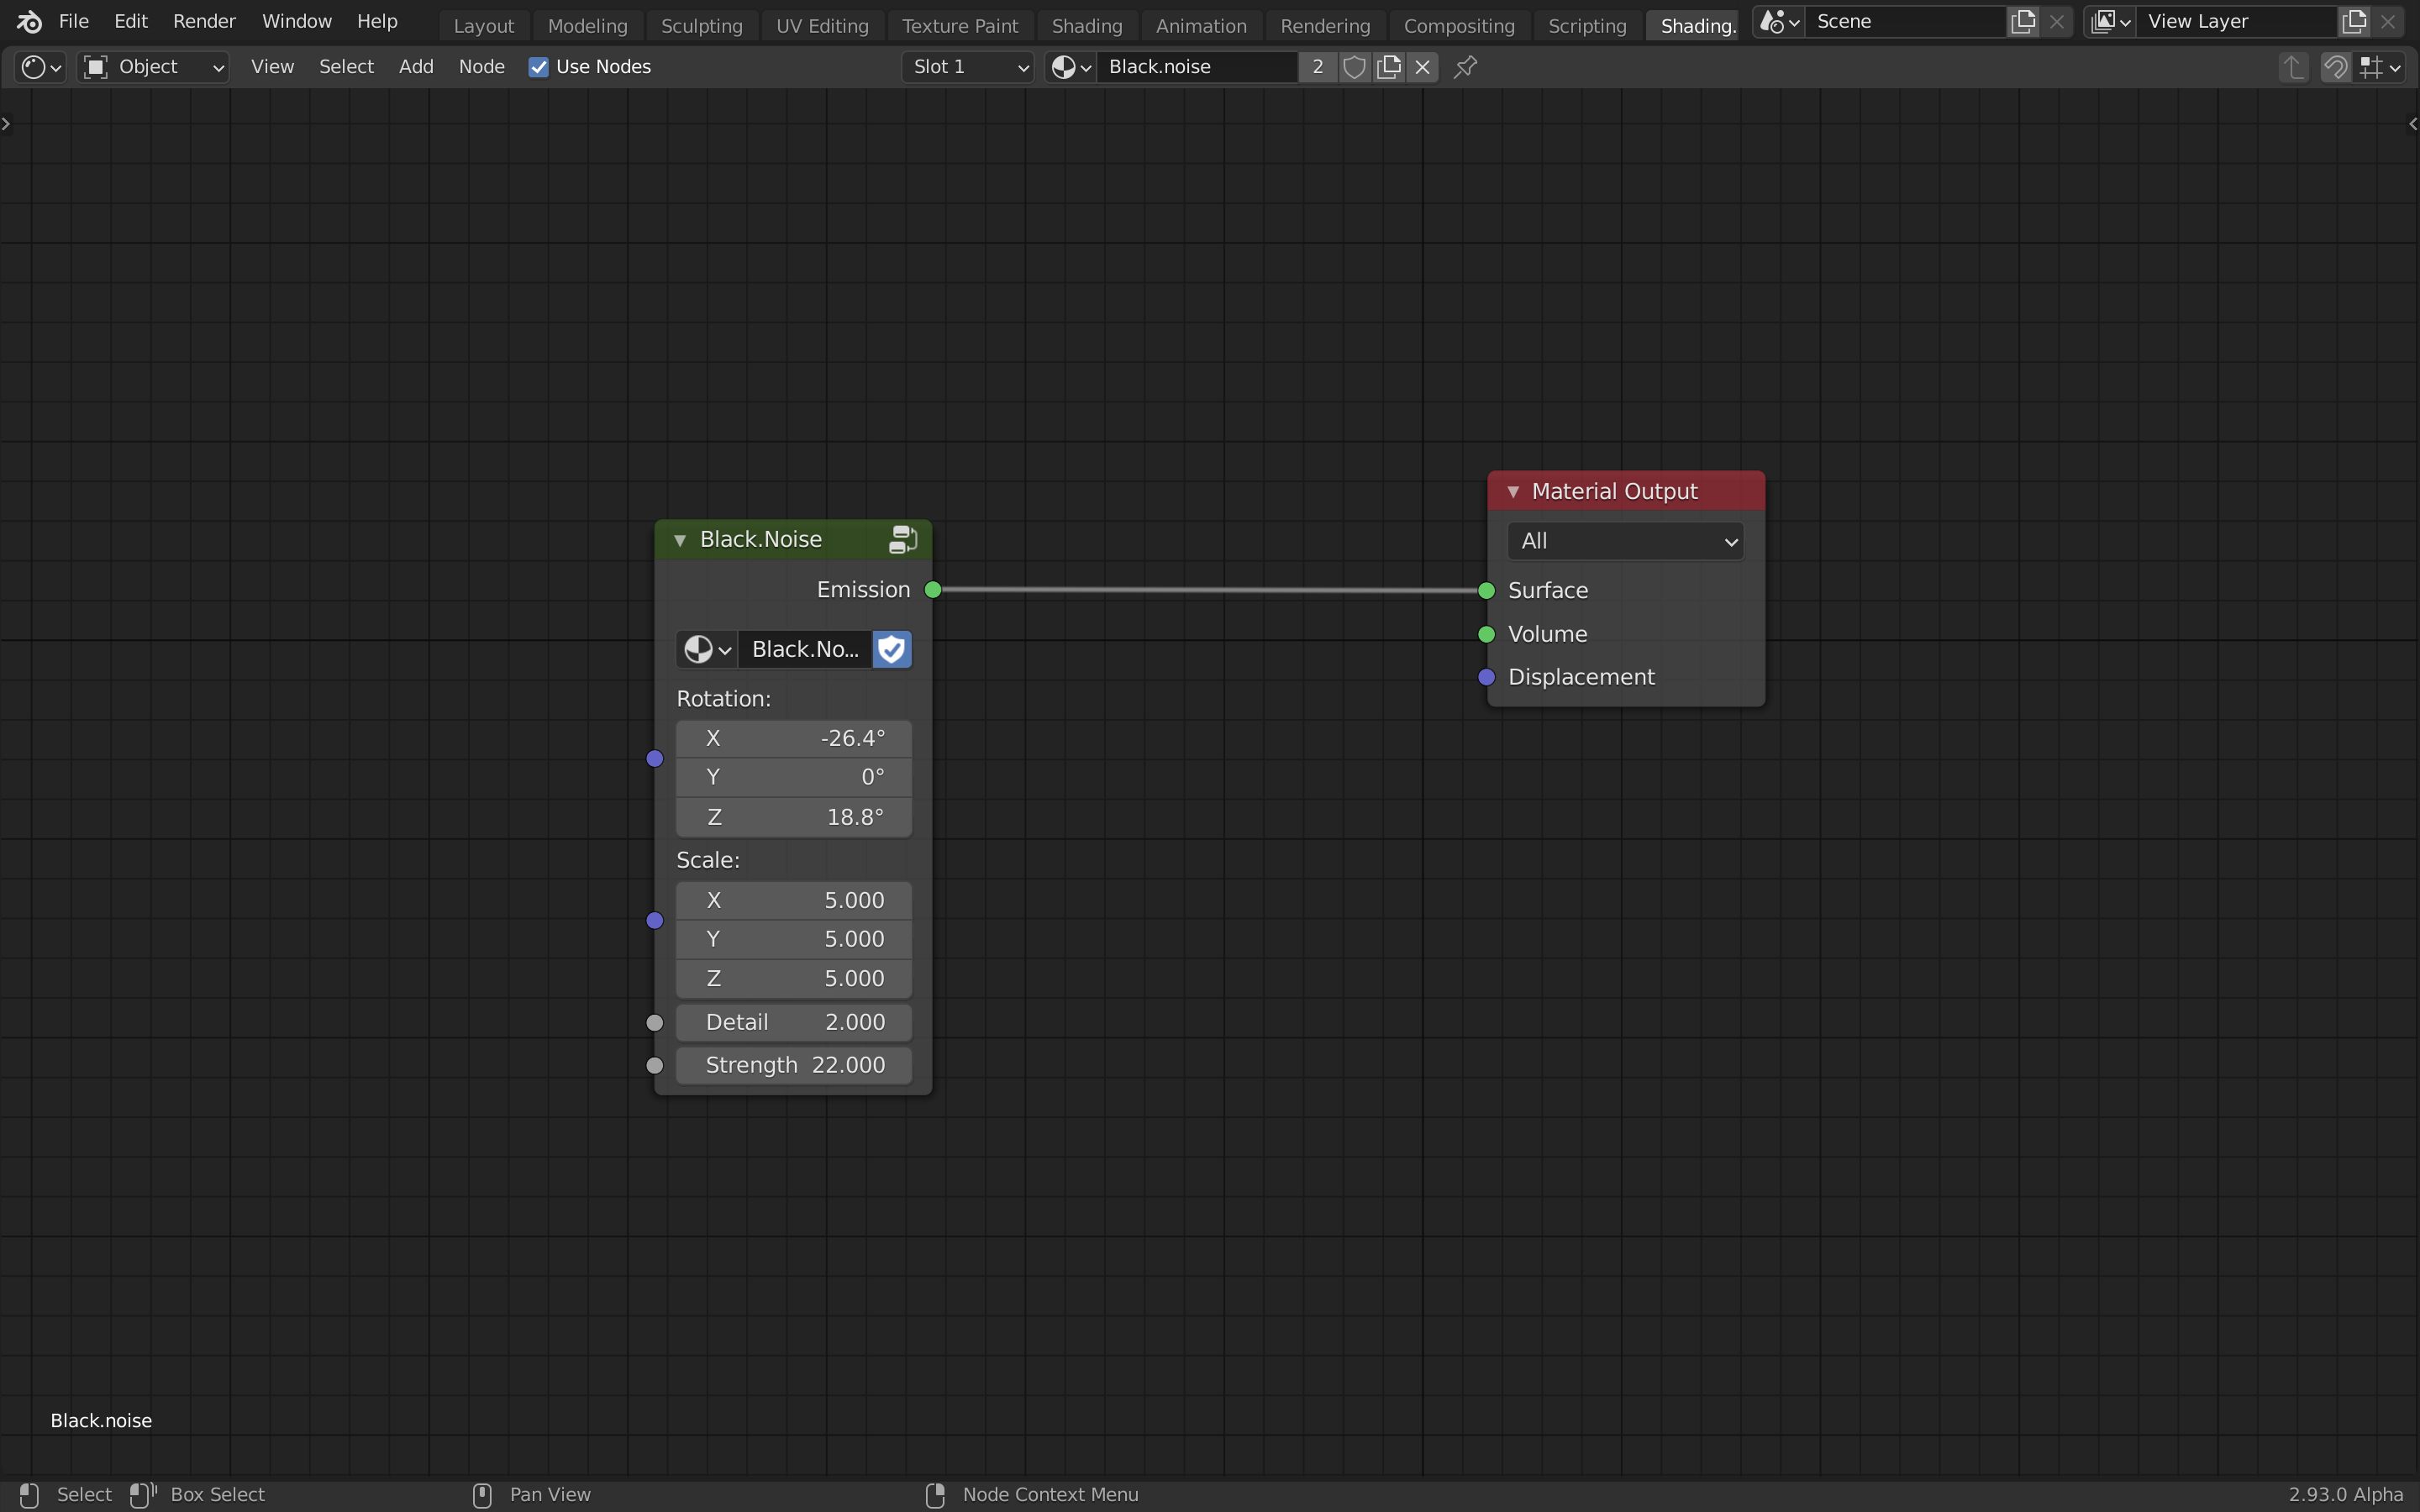This screenshot has width=2420, height=1512.
Task: Toggle fake user shield inside Black.Noise node
Action: point(891,649)
